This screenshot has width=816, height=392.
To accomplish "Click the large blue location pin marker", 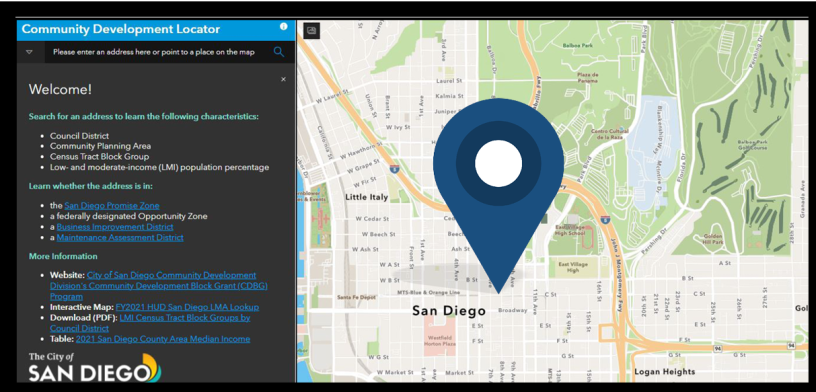I will pyautogui.click(x=498, y=195).
